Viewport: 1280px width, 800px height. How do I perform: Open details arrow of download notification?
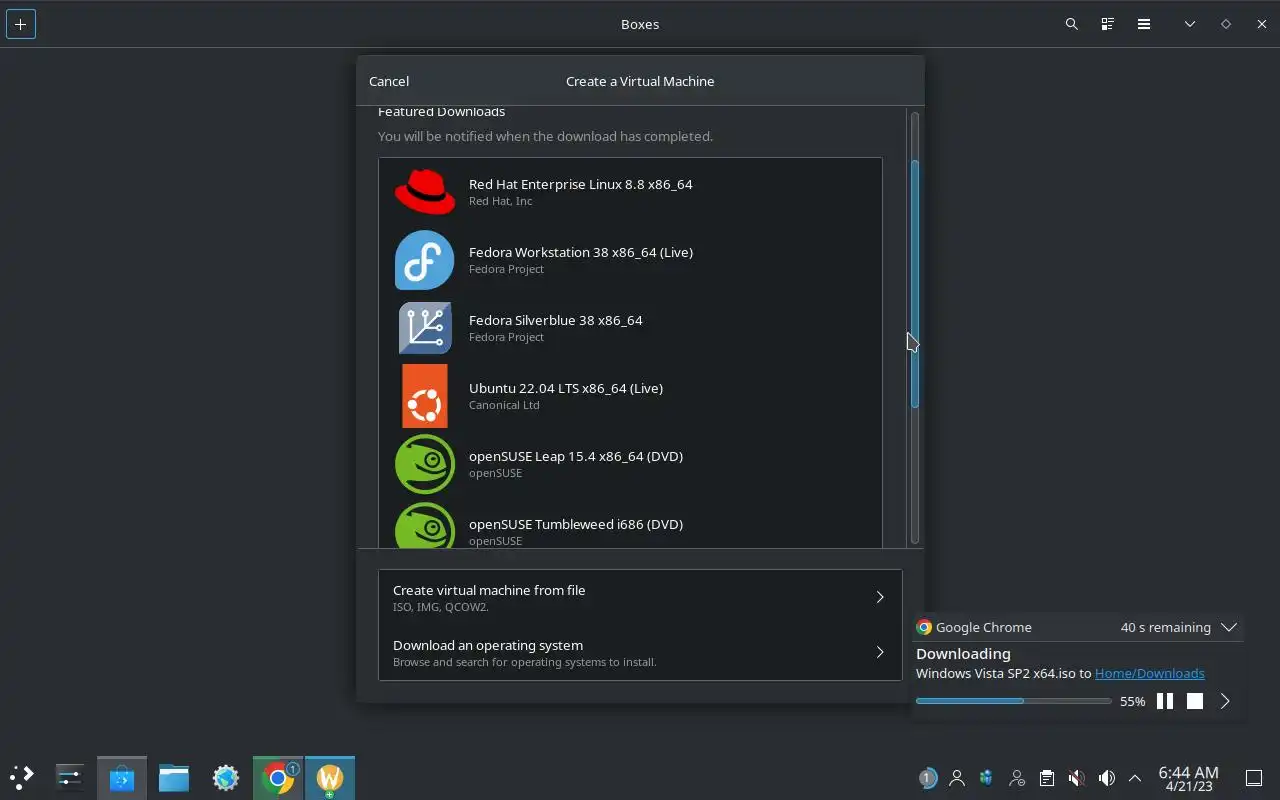tap(1225, 701)
